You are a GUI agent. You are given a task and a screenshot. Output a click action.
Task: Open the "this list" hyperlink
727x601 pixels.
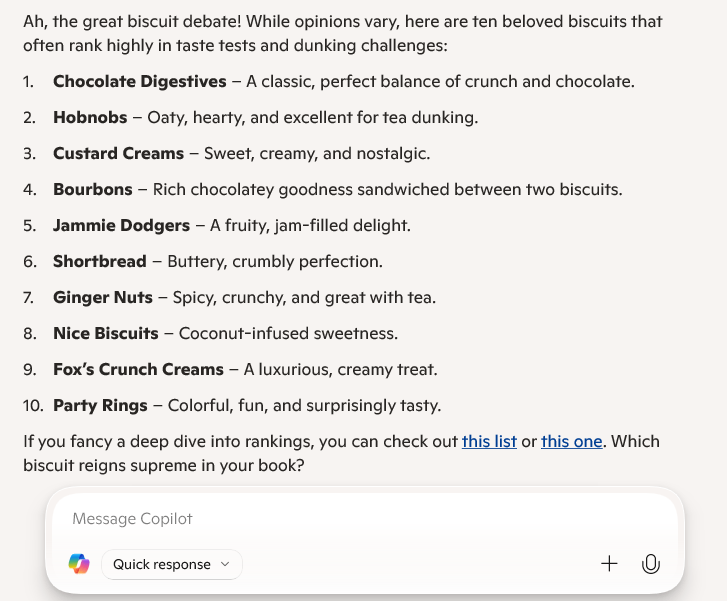(489, 441)
